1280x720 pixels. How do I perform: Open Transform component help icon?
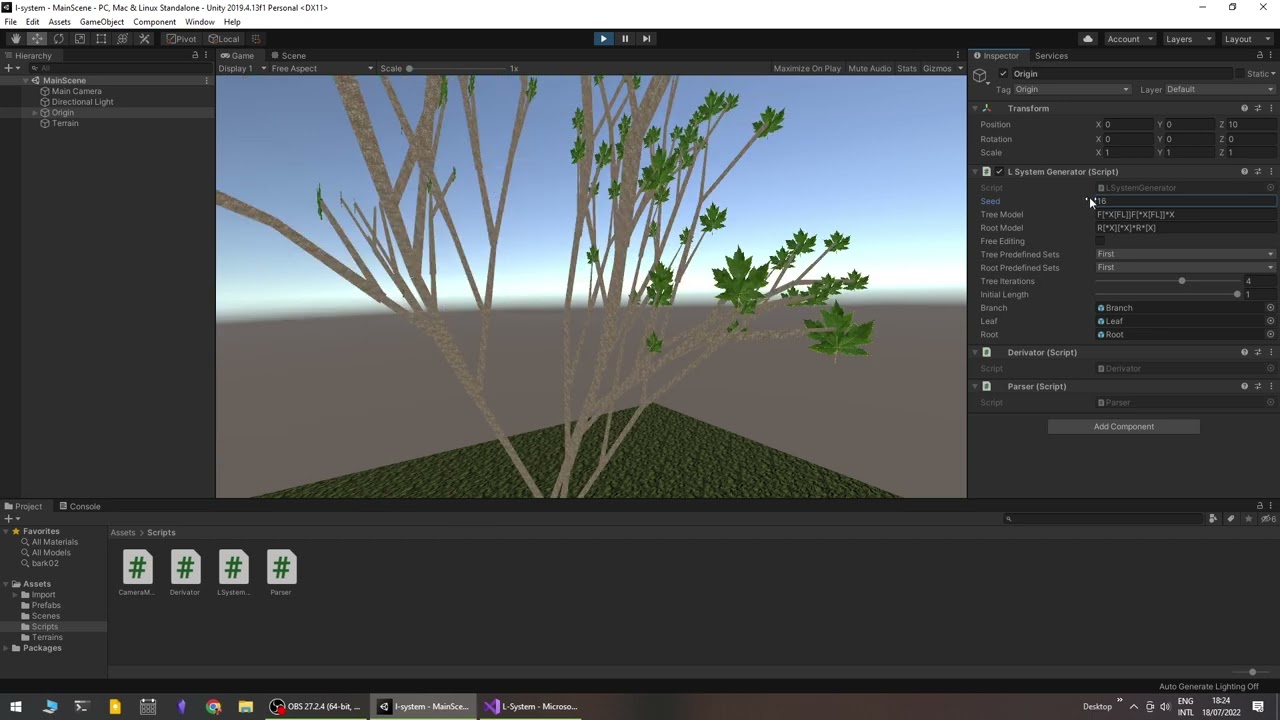(x=1245, y=108)
